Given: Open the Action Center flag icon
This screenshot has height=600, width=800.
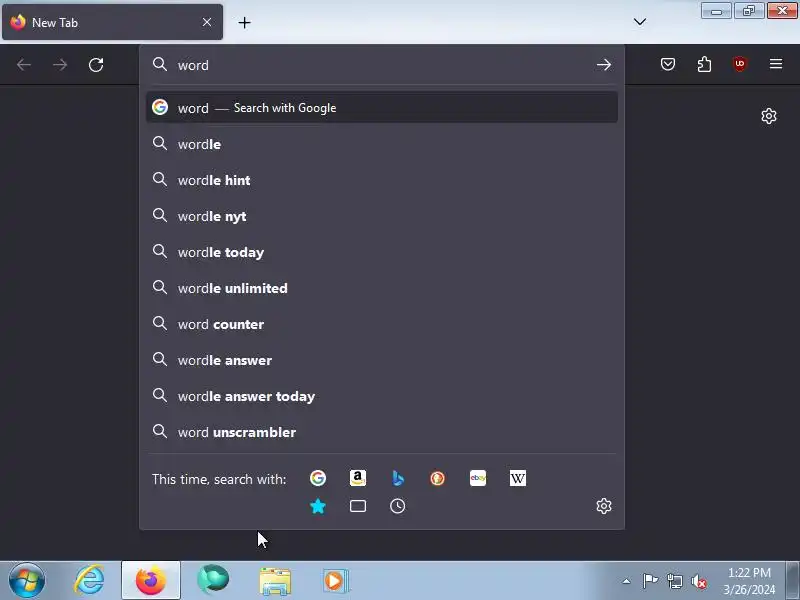Looking at the screenshot, I should pos(650,581).
